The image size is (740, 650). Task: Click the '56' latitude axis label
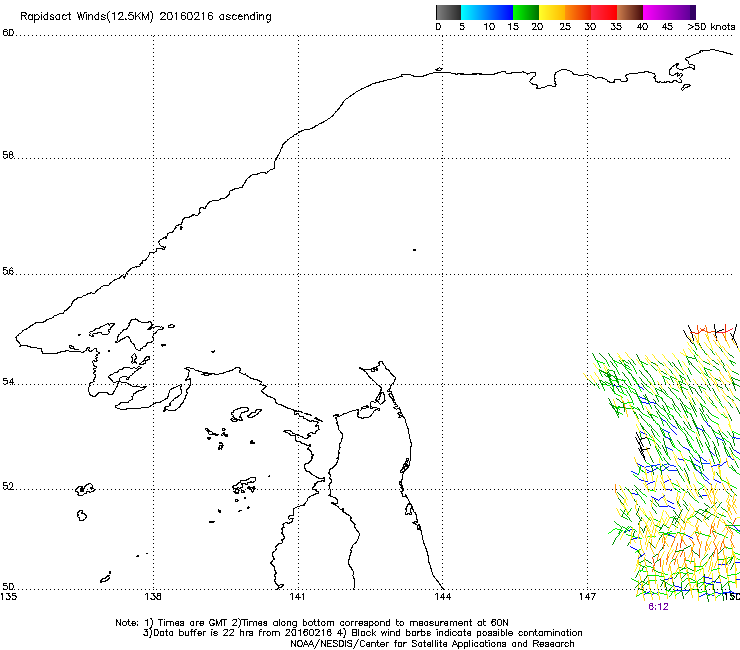(8, 271)
